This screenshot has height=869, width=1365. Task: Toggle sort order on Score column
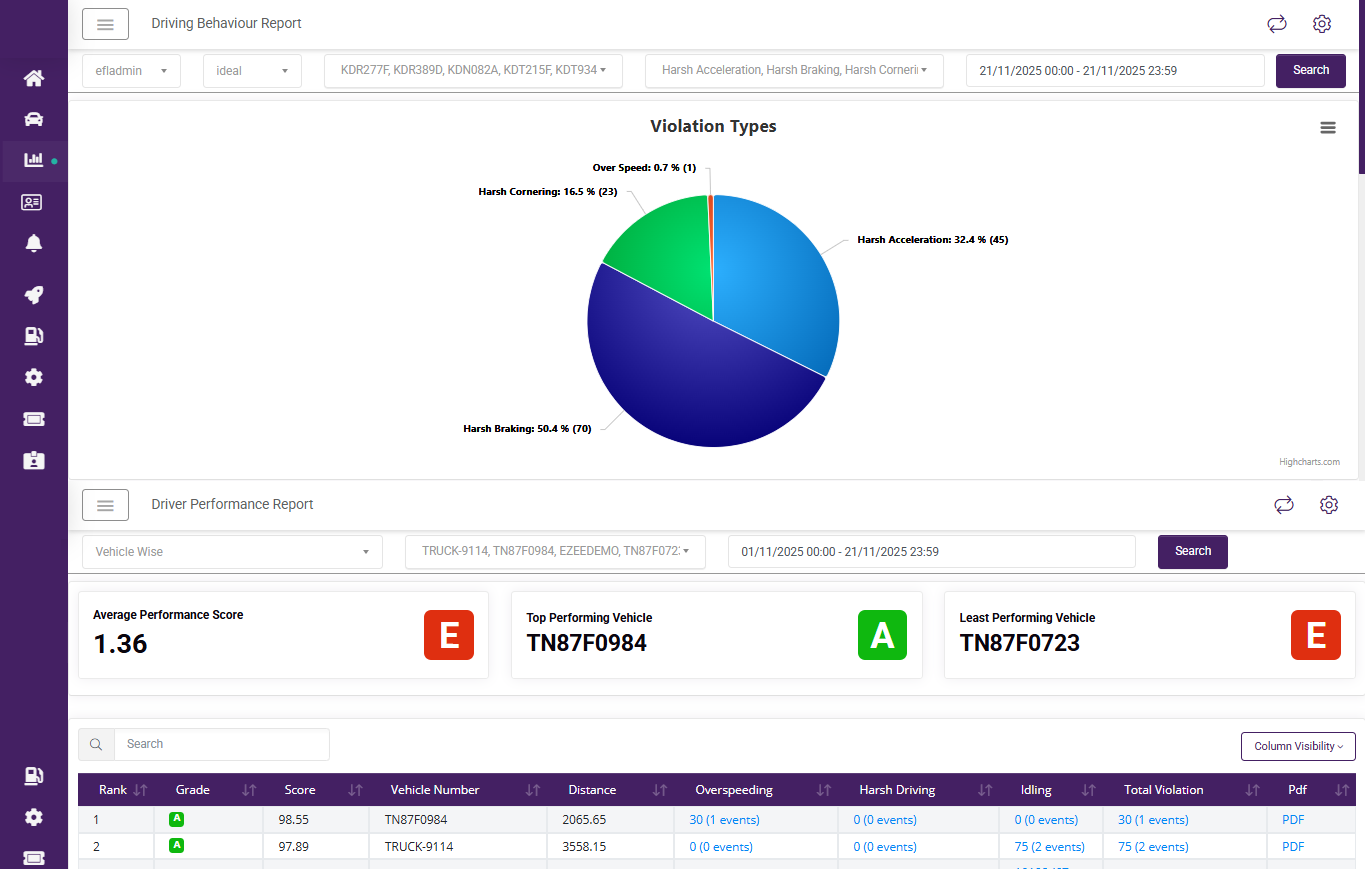pos(355,790)
